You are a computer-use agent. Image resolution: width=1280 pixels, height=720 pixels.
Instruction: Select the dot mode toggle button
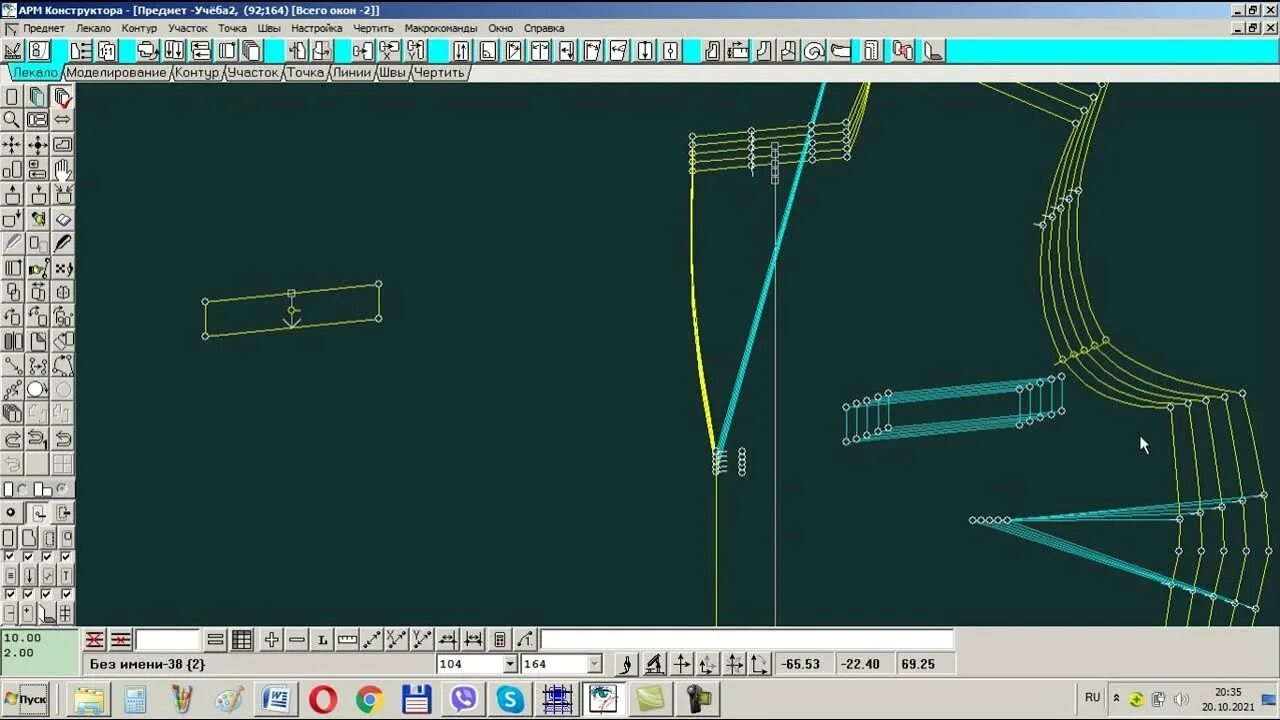coord(11,512)
